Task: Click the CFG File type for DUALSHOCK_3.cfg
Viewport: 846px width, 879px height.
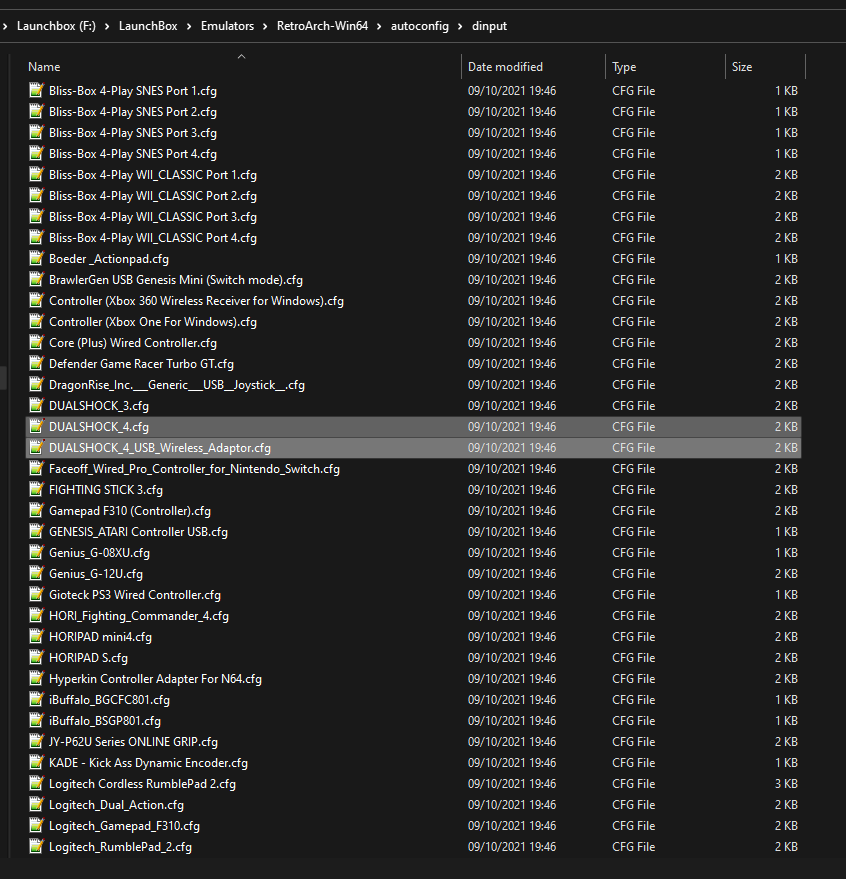Action: (x=634, y=405)
